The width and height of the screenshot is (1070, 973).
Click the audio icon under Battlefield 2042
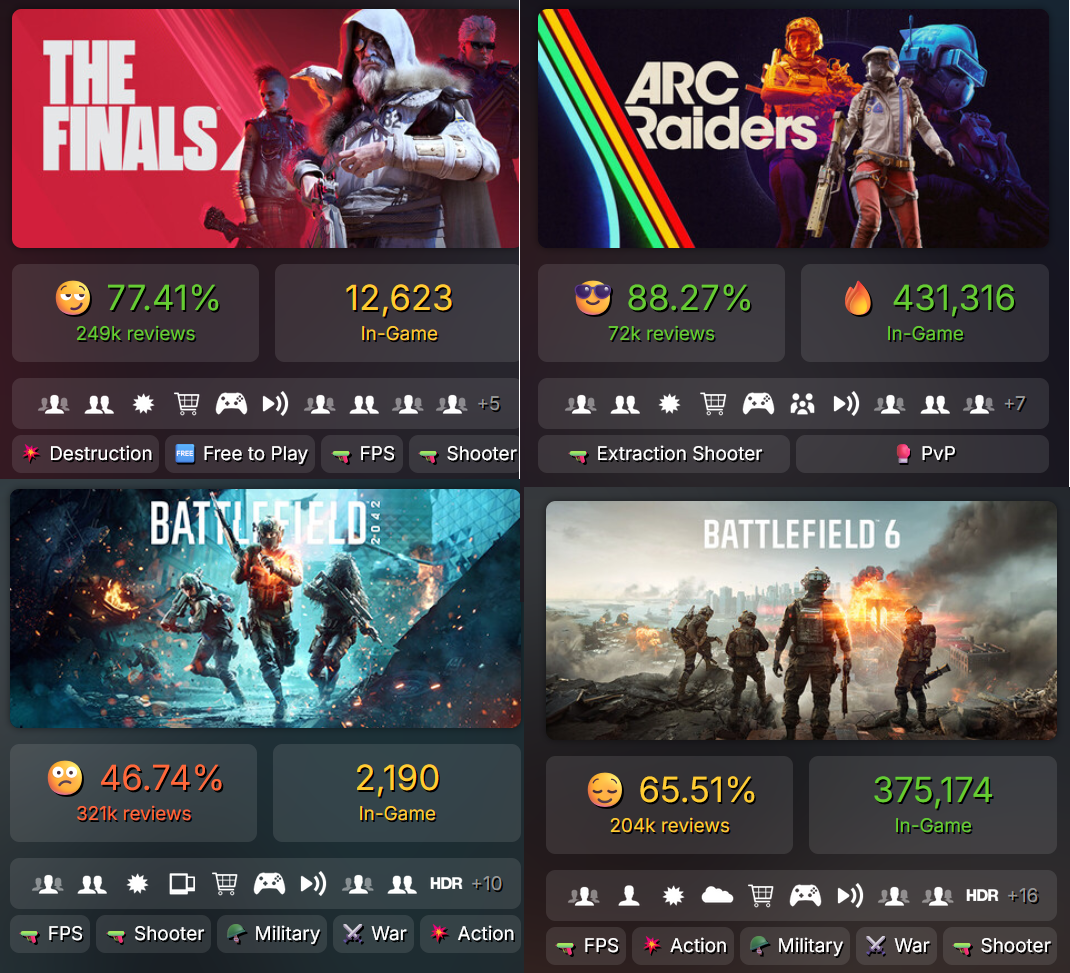pyautogui.click(x=313, y=884)
